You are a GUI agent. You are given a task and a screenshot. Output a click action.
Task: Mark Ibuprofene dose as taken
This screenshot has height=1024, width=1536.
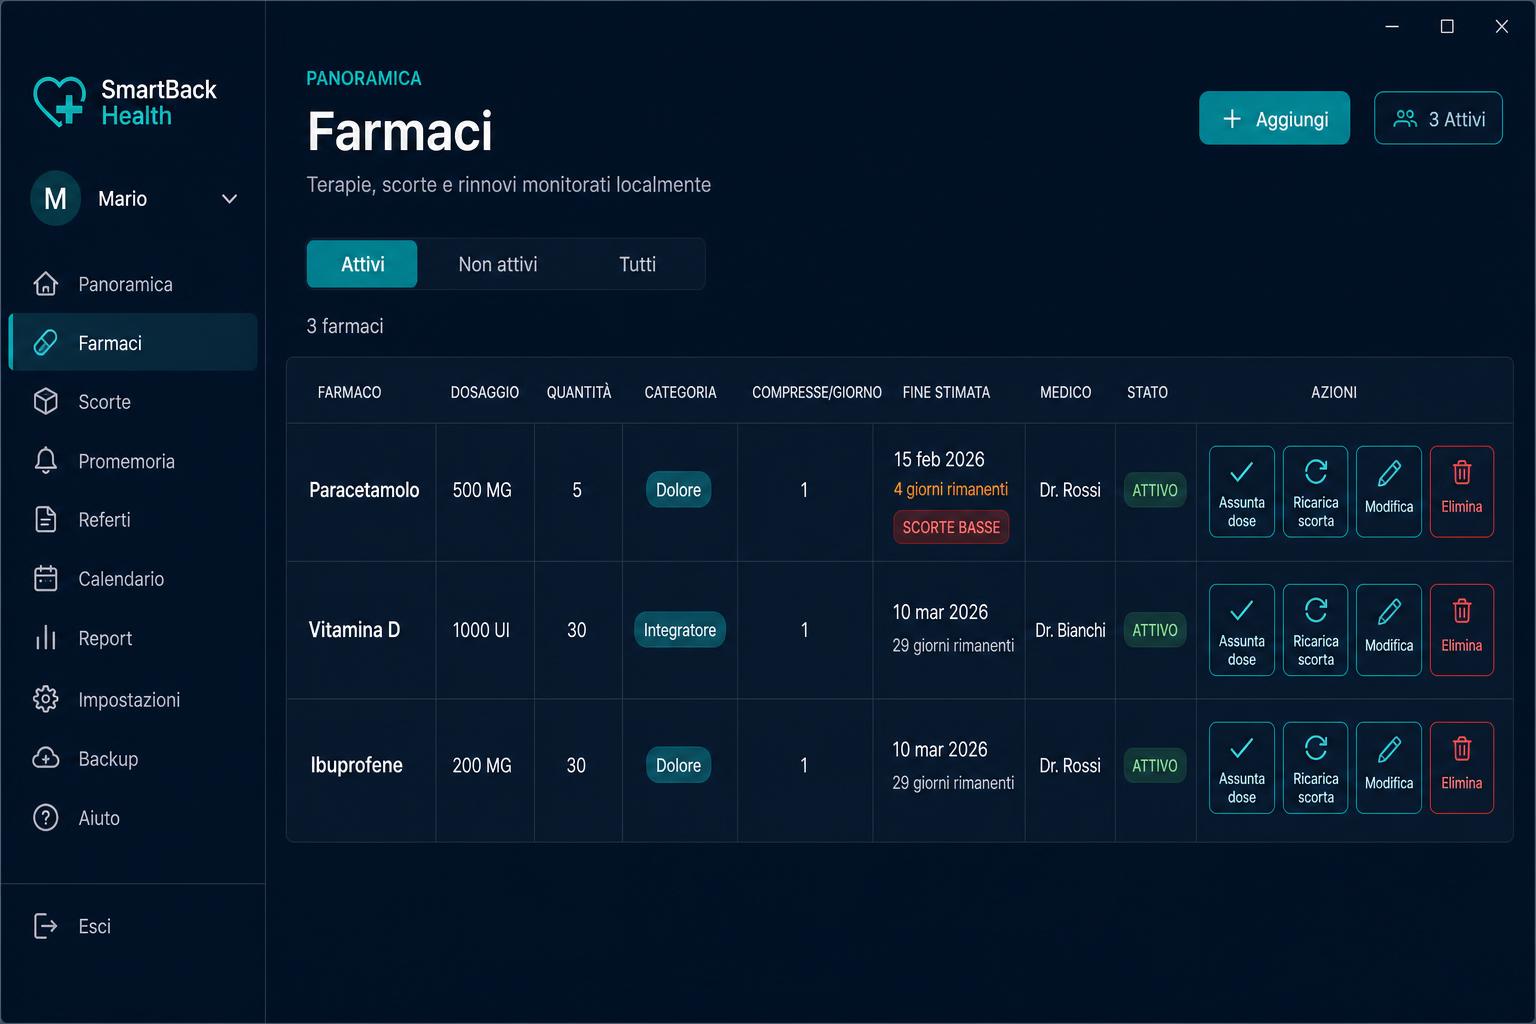pos(1242,768)
